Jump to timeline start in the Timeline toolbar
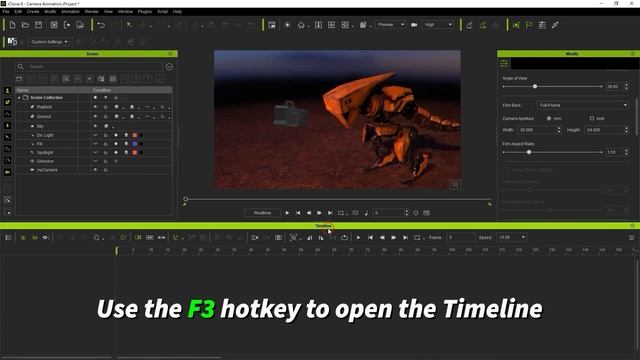 click(370, 238)
